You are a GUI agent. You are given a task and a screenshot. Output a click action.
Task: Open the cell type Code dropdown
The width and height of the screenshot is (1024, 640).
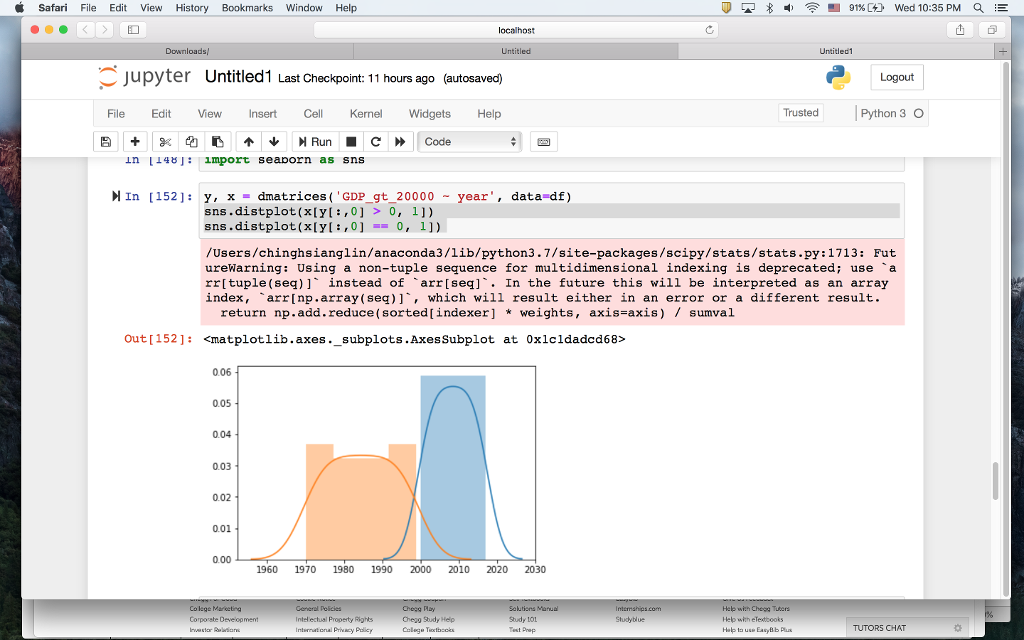point(470,142)
